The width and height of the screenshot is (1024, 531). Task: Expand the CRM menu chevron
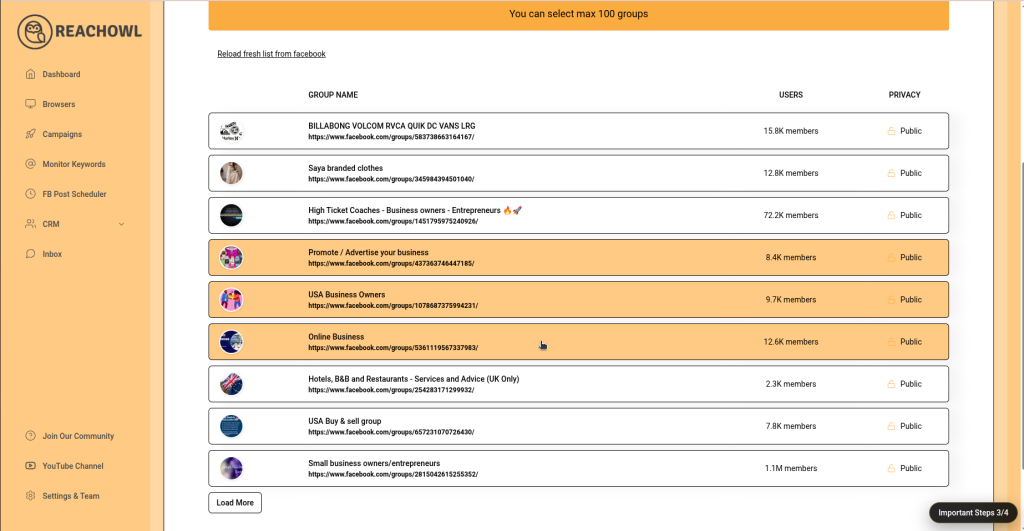122,224
